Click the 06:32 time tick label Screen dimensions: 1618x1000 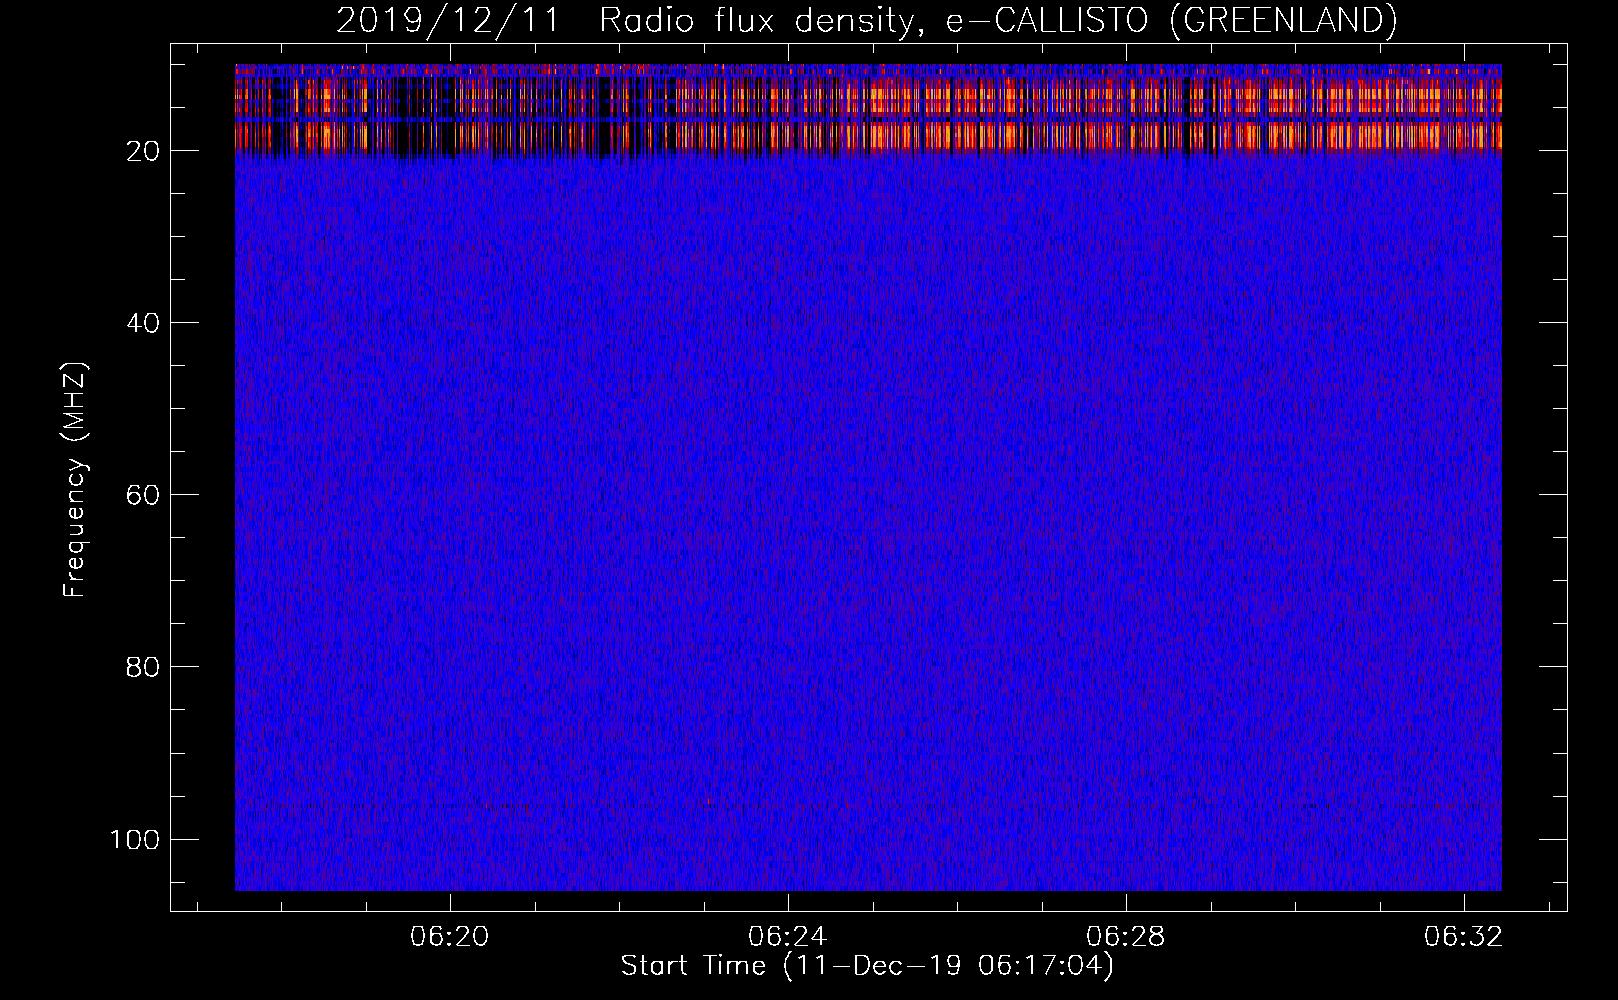tap(1464, 937)
